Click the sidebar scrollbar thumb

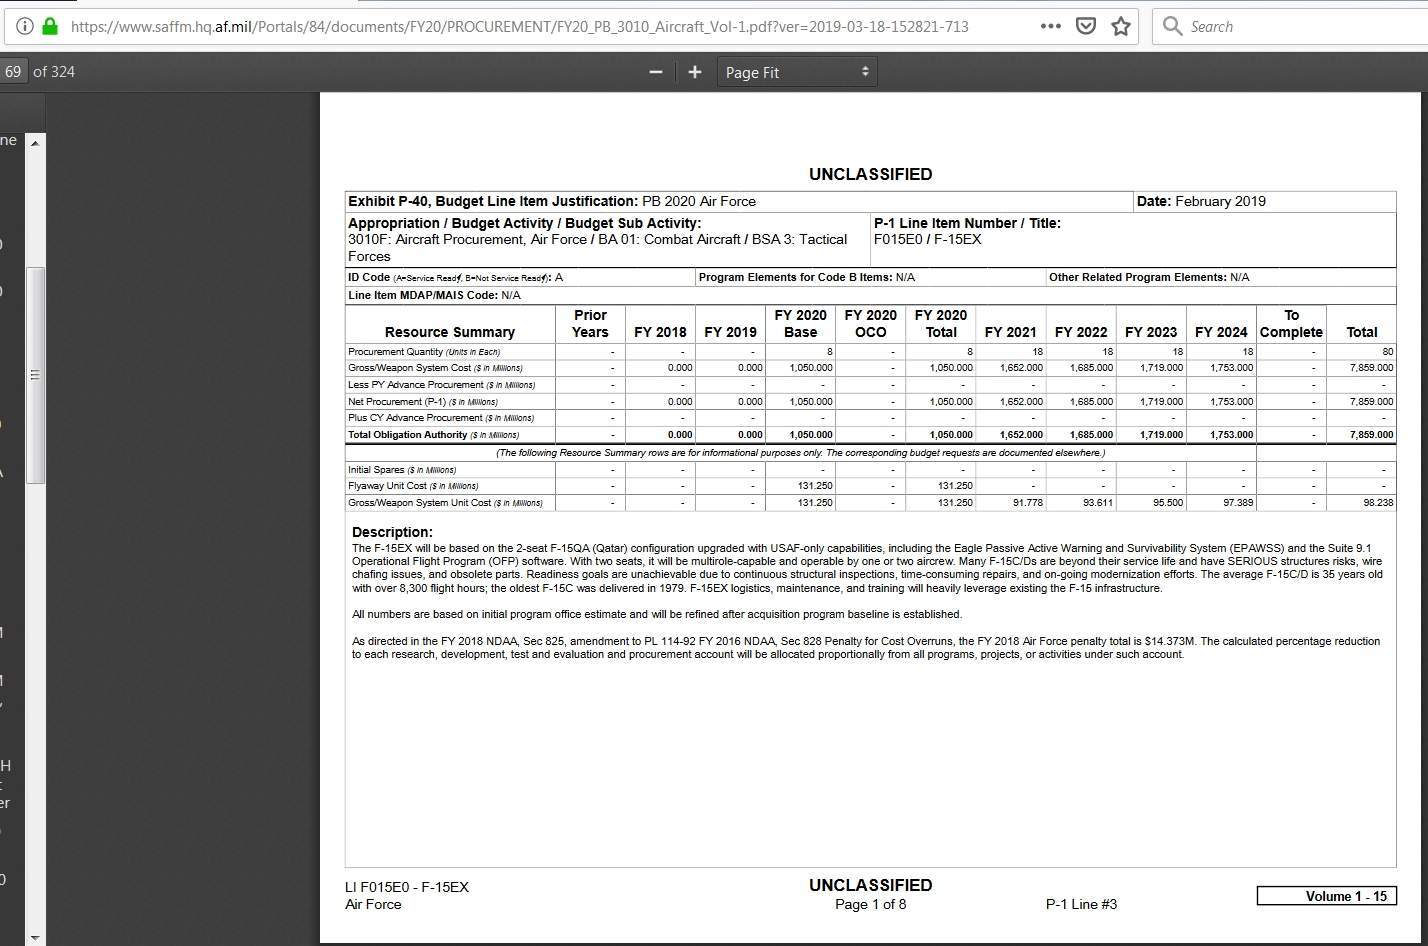point(35,375)
